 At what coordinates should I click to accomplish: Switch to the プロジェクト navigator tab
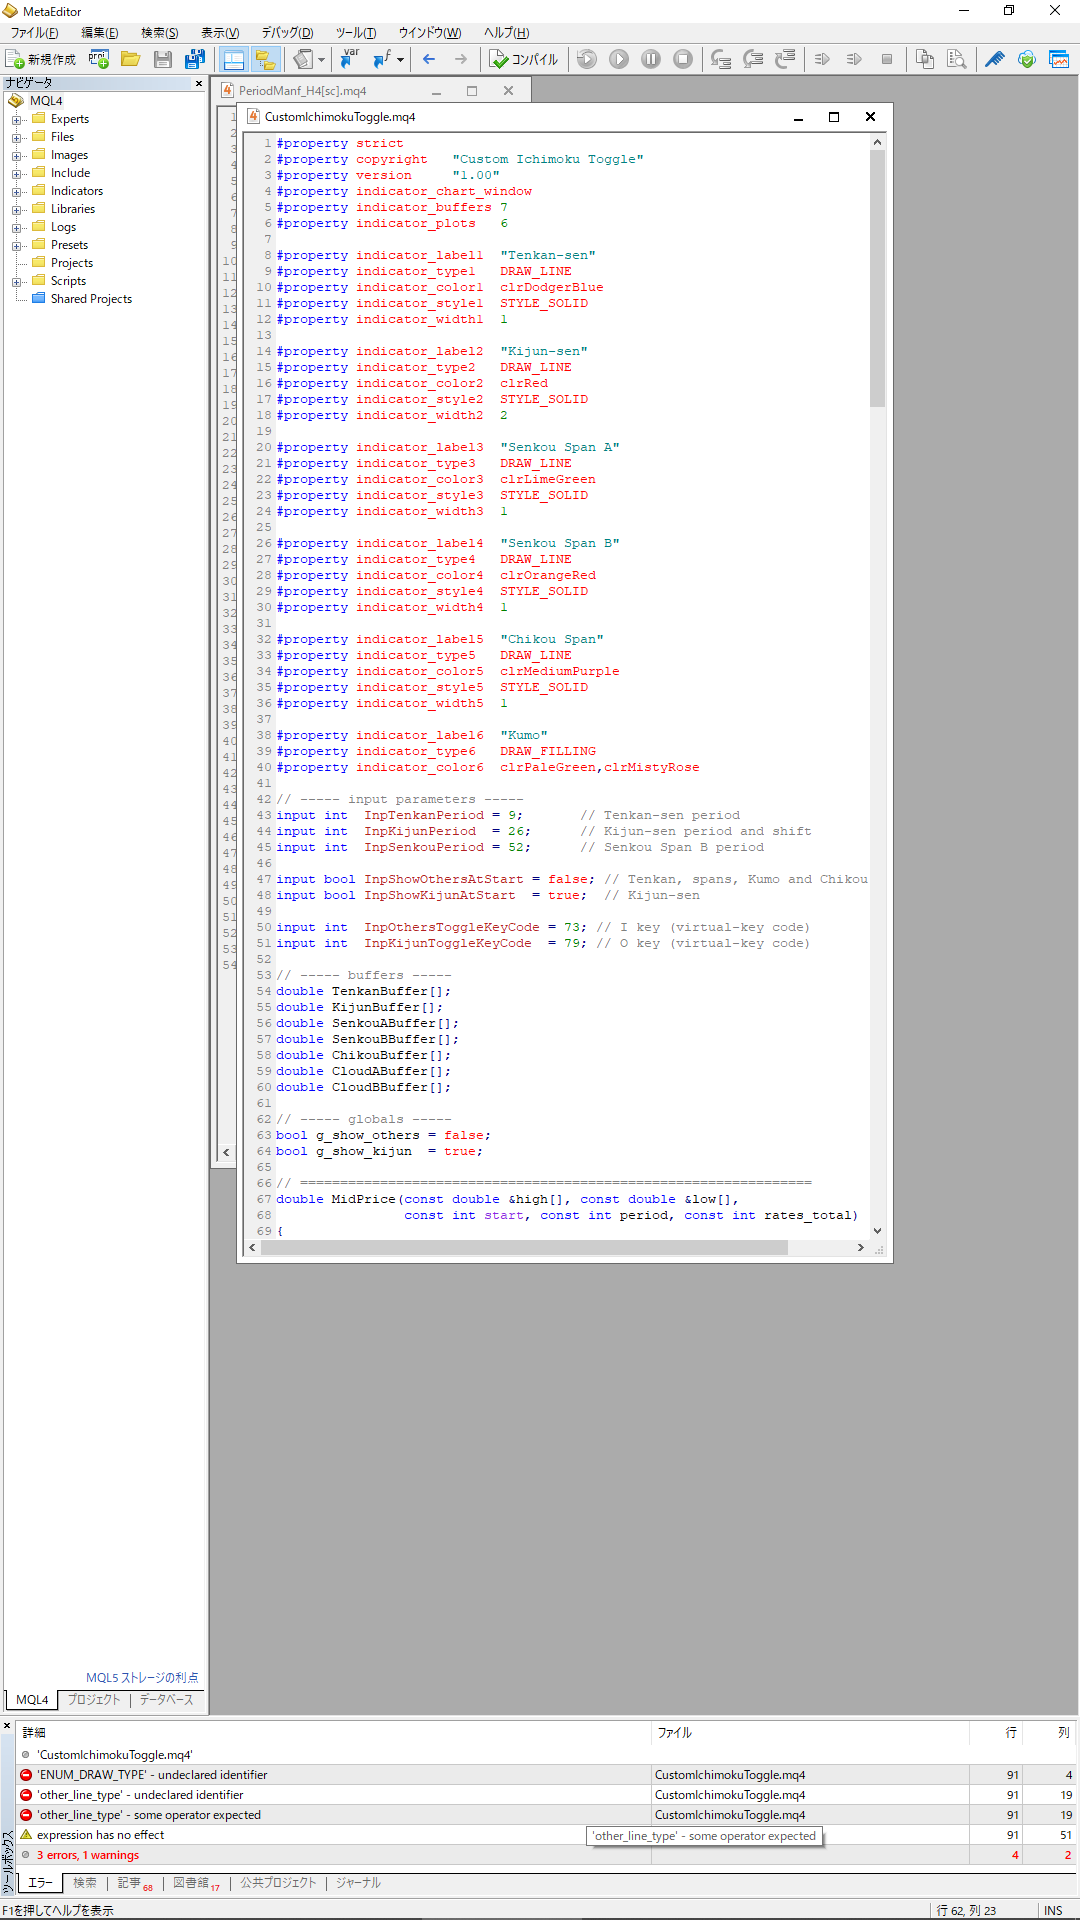(94, 1700)
